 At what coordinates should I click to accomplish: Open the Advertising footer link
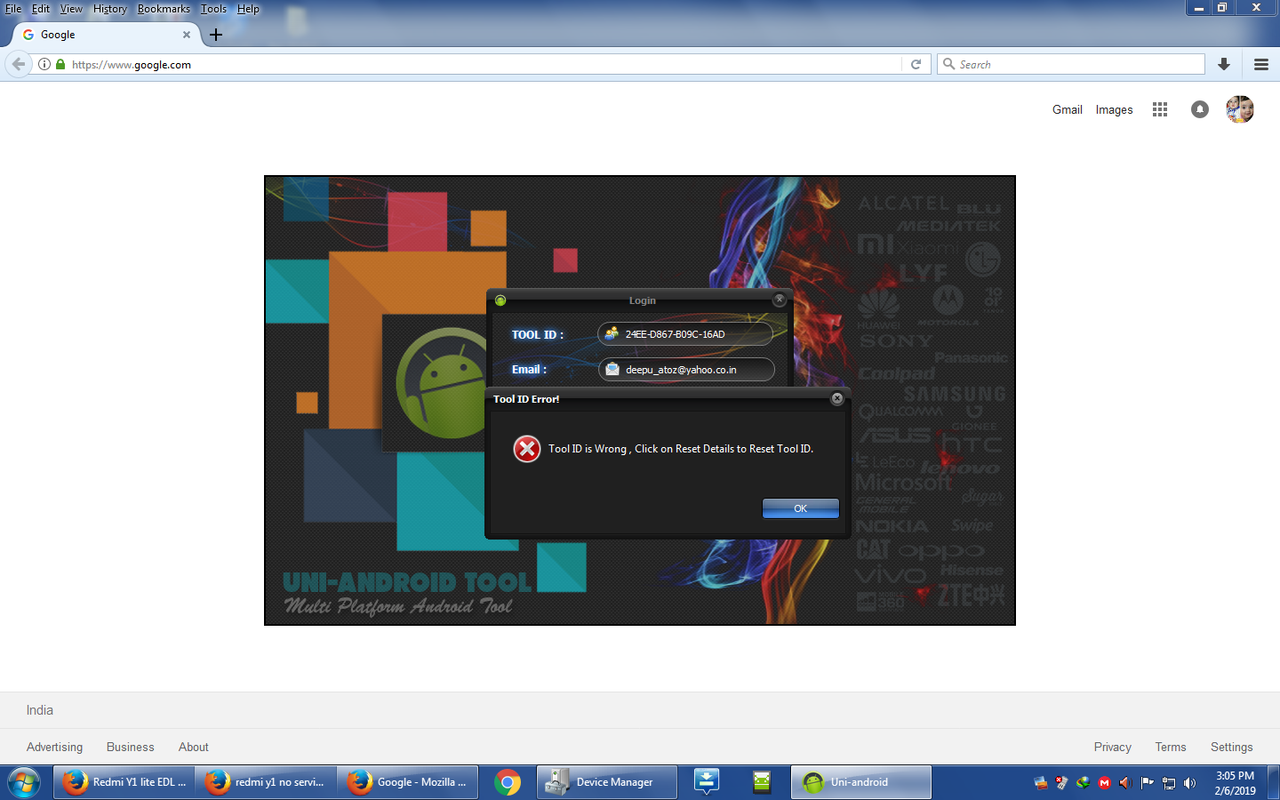click(x=55, y=747)
